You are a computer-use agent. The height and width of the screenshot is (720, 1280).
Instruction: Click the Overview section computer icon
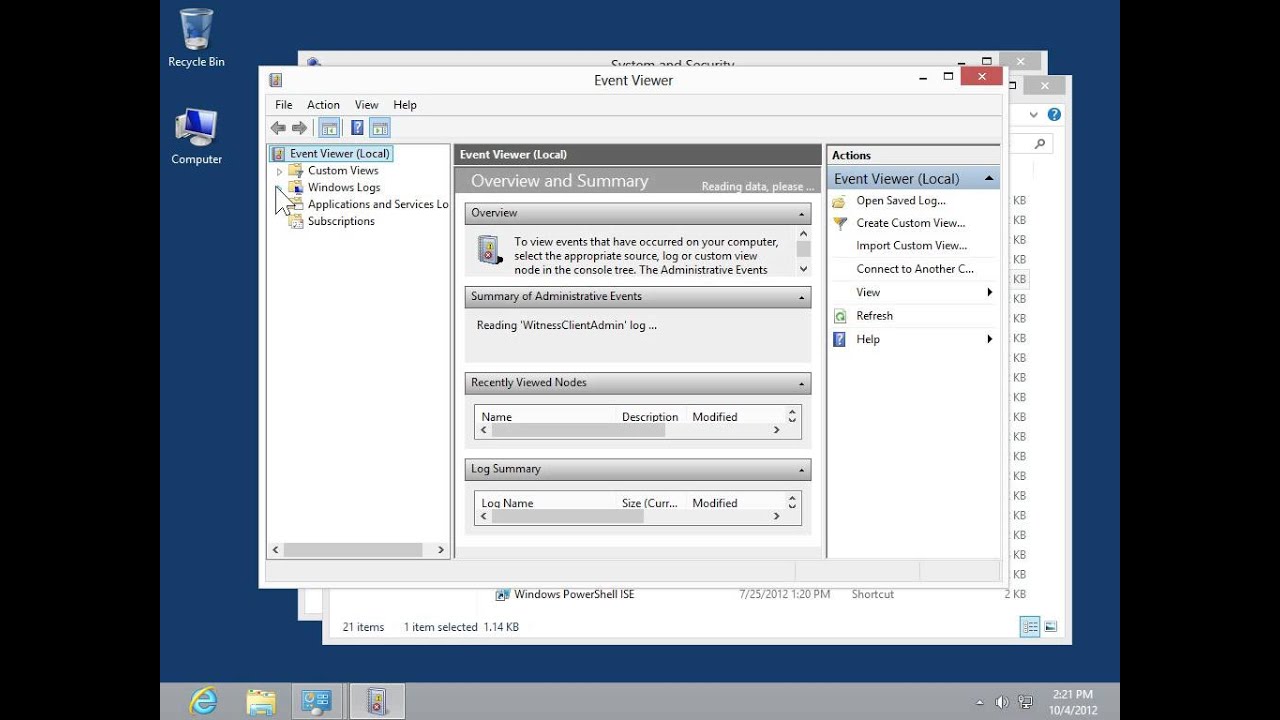(x=489, y=250)
